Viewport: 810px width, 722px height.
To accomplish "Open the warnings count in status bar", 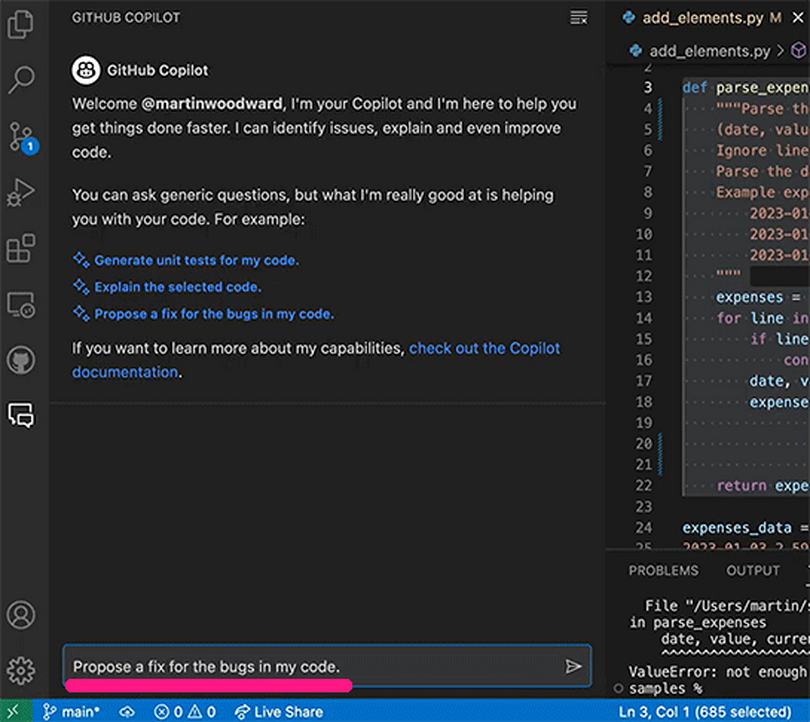I will [202, 712].
